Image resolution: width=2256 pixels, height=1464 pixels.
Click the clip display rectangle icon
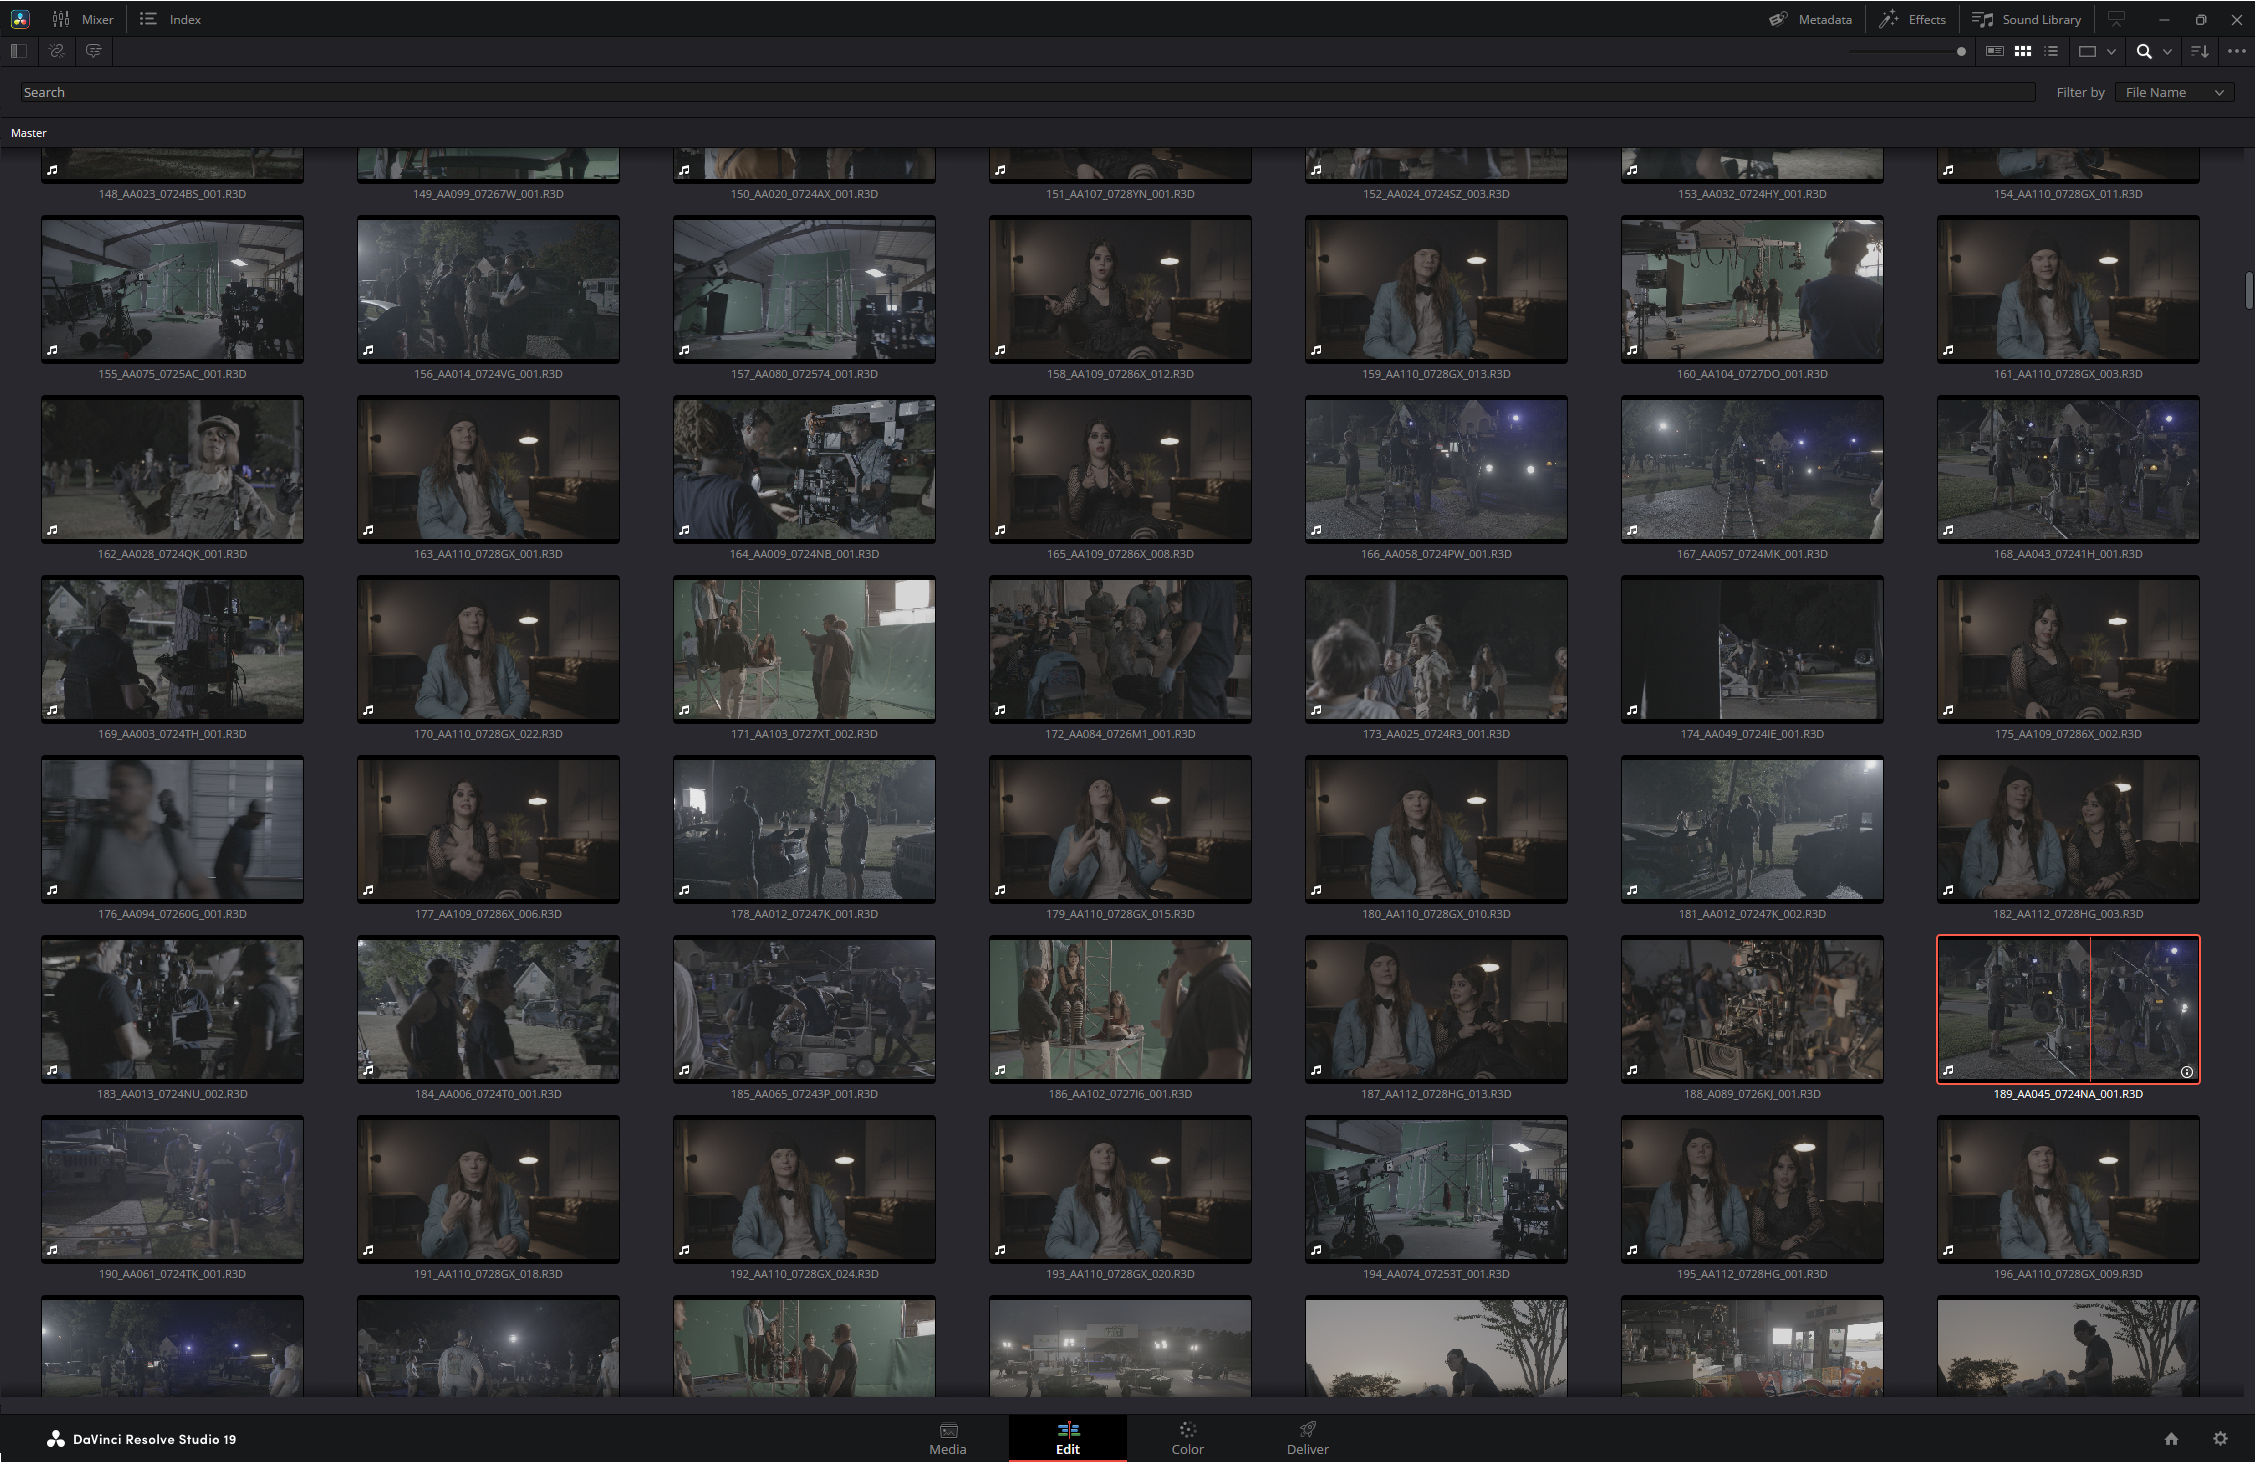point(2087,51)
